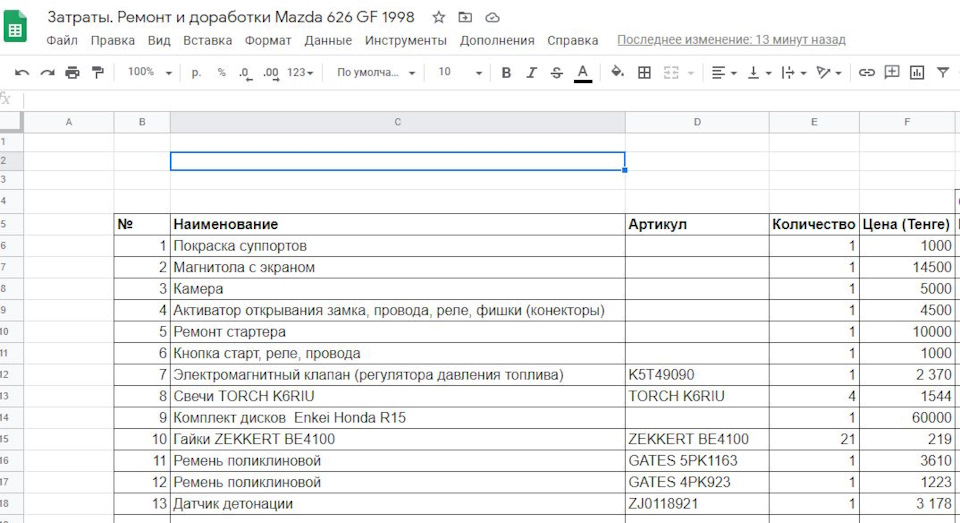Viewport: 960px width, 523px height.
Task: Click into the formula bar
Action: pyautogui.click(x=490, y=99)
